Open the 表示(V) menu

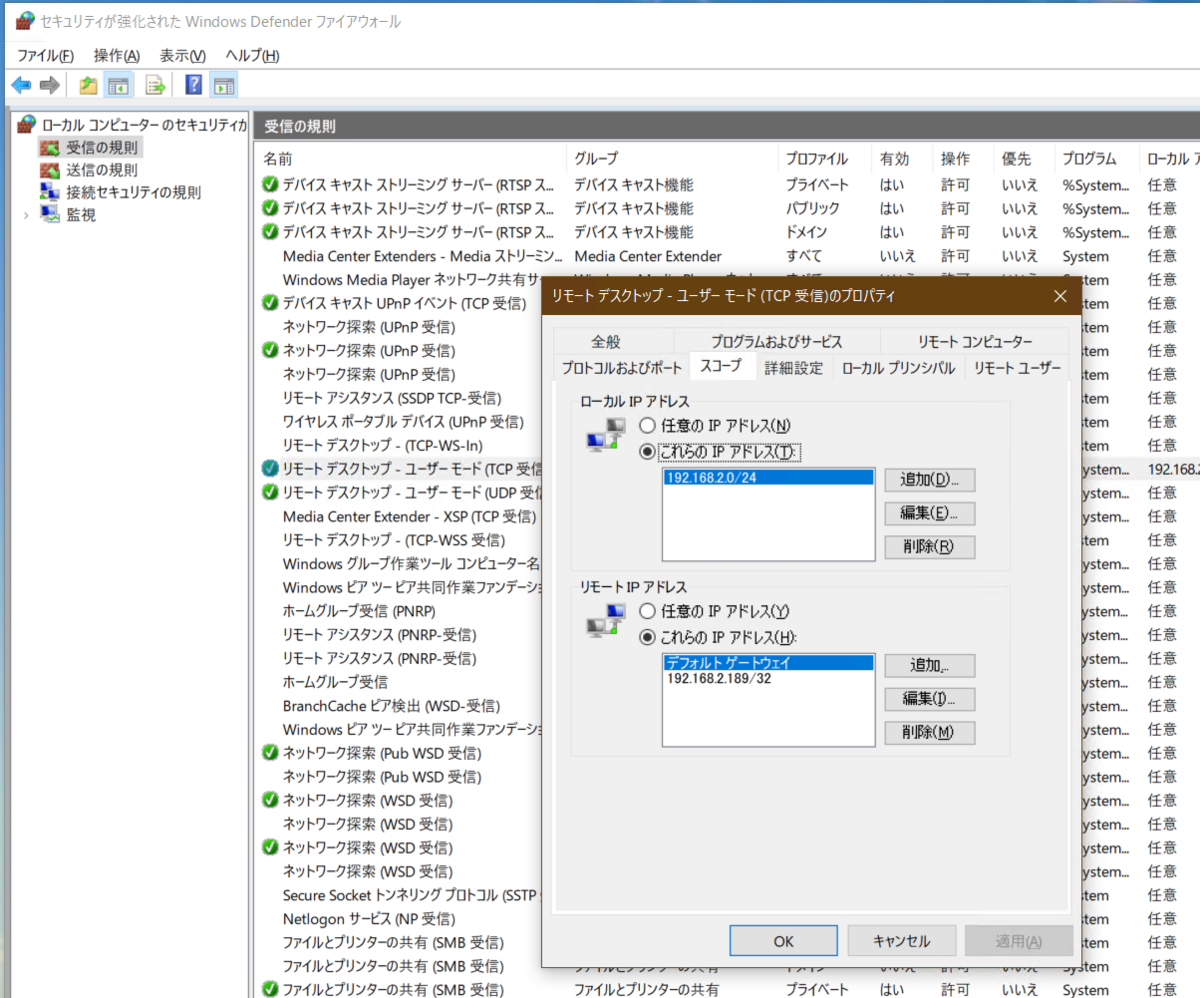click(183, 55)
